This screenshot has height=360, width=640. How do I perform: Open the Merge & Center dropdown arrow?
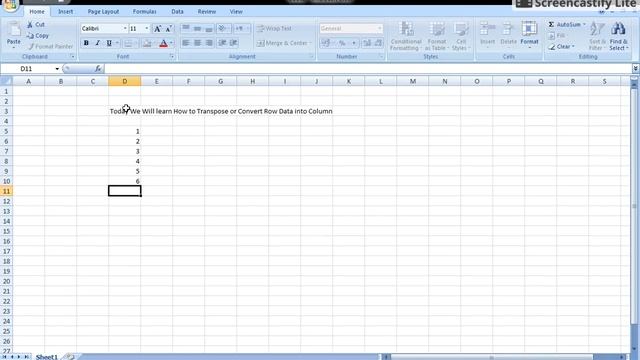click(311, 43)
